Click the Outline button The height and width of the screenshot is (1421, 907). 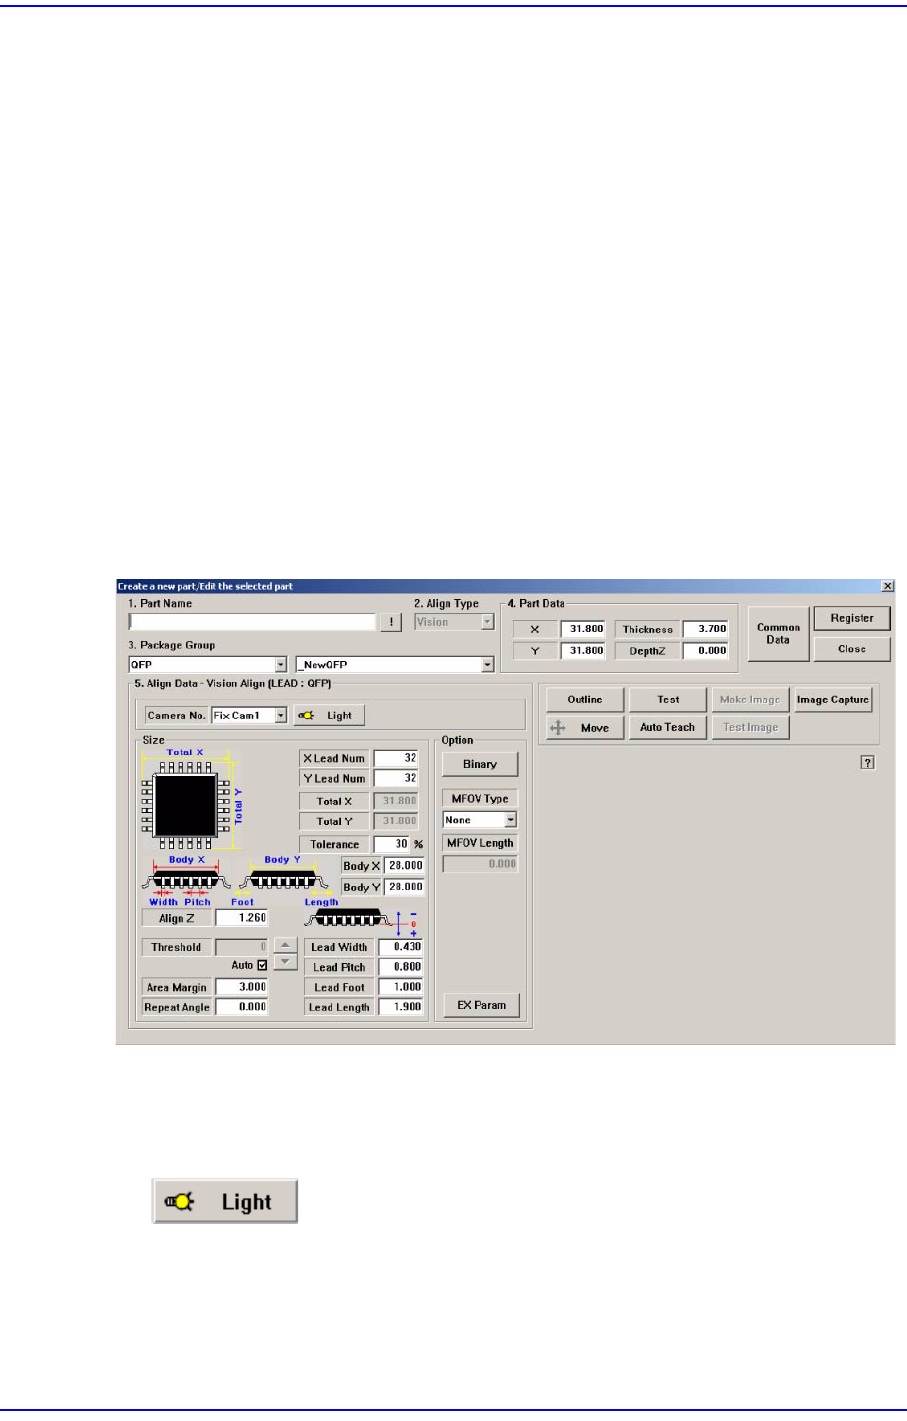pyautogui.click(x=585, y=700)
